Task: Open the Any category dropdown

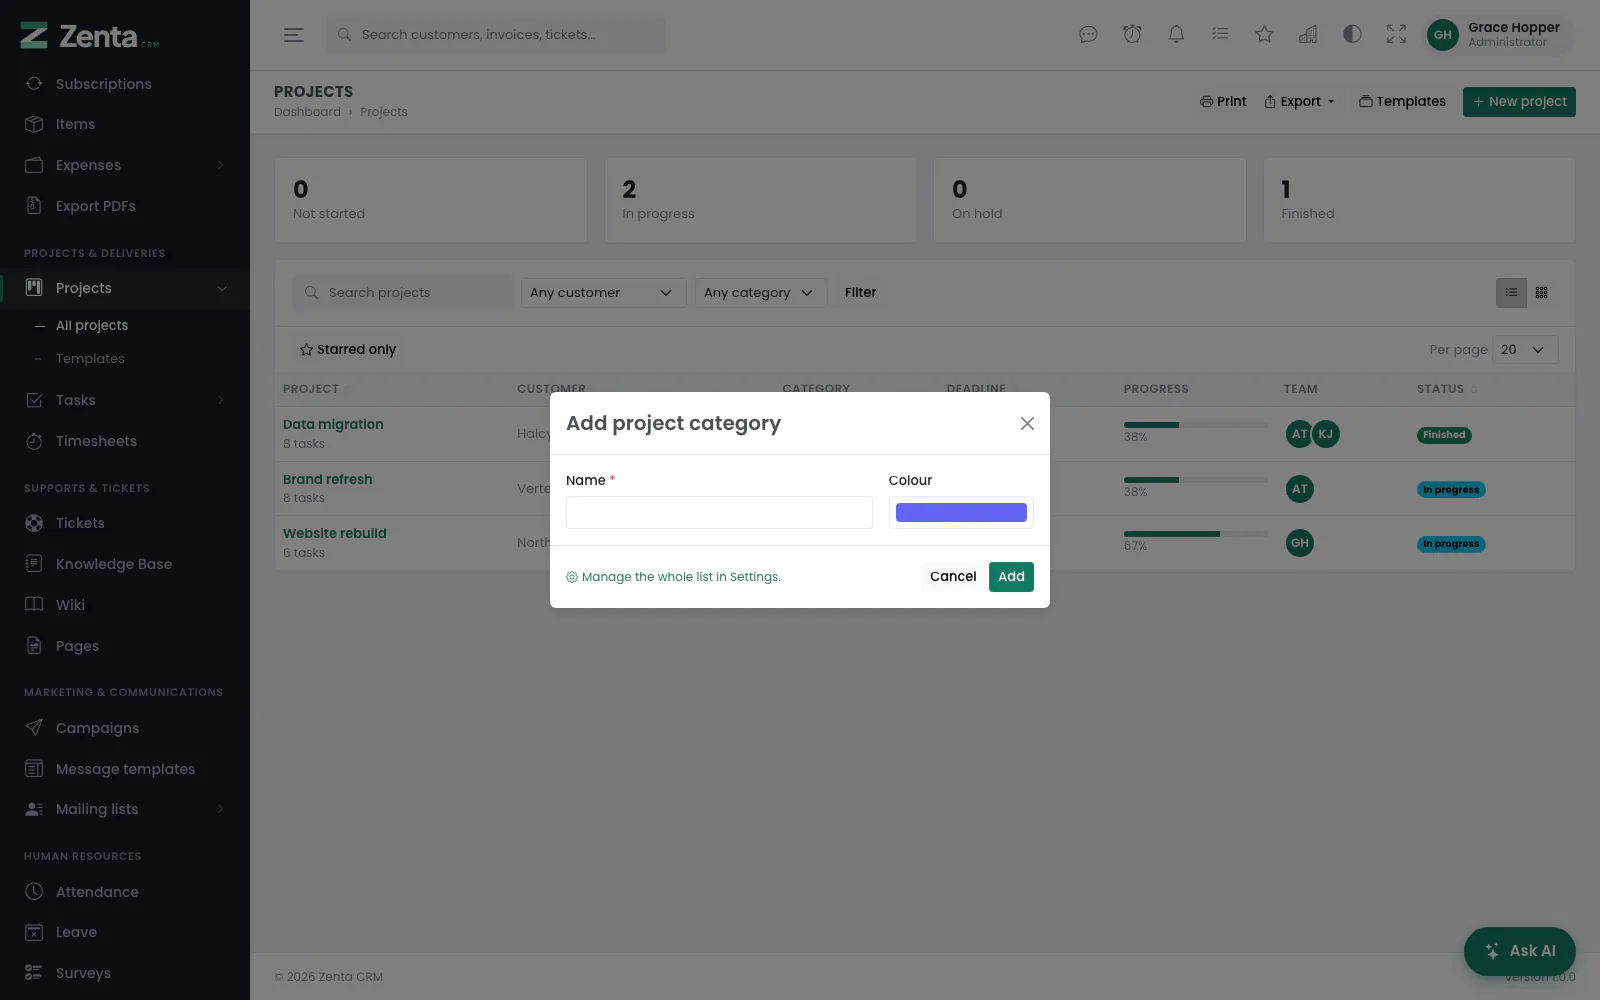Action: pyautogui.click(x=761, y=293)
